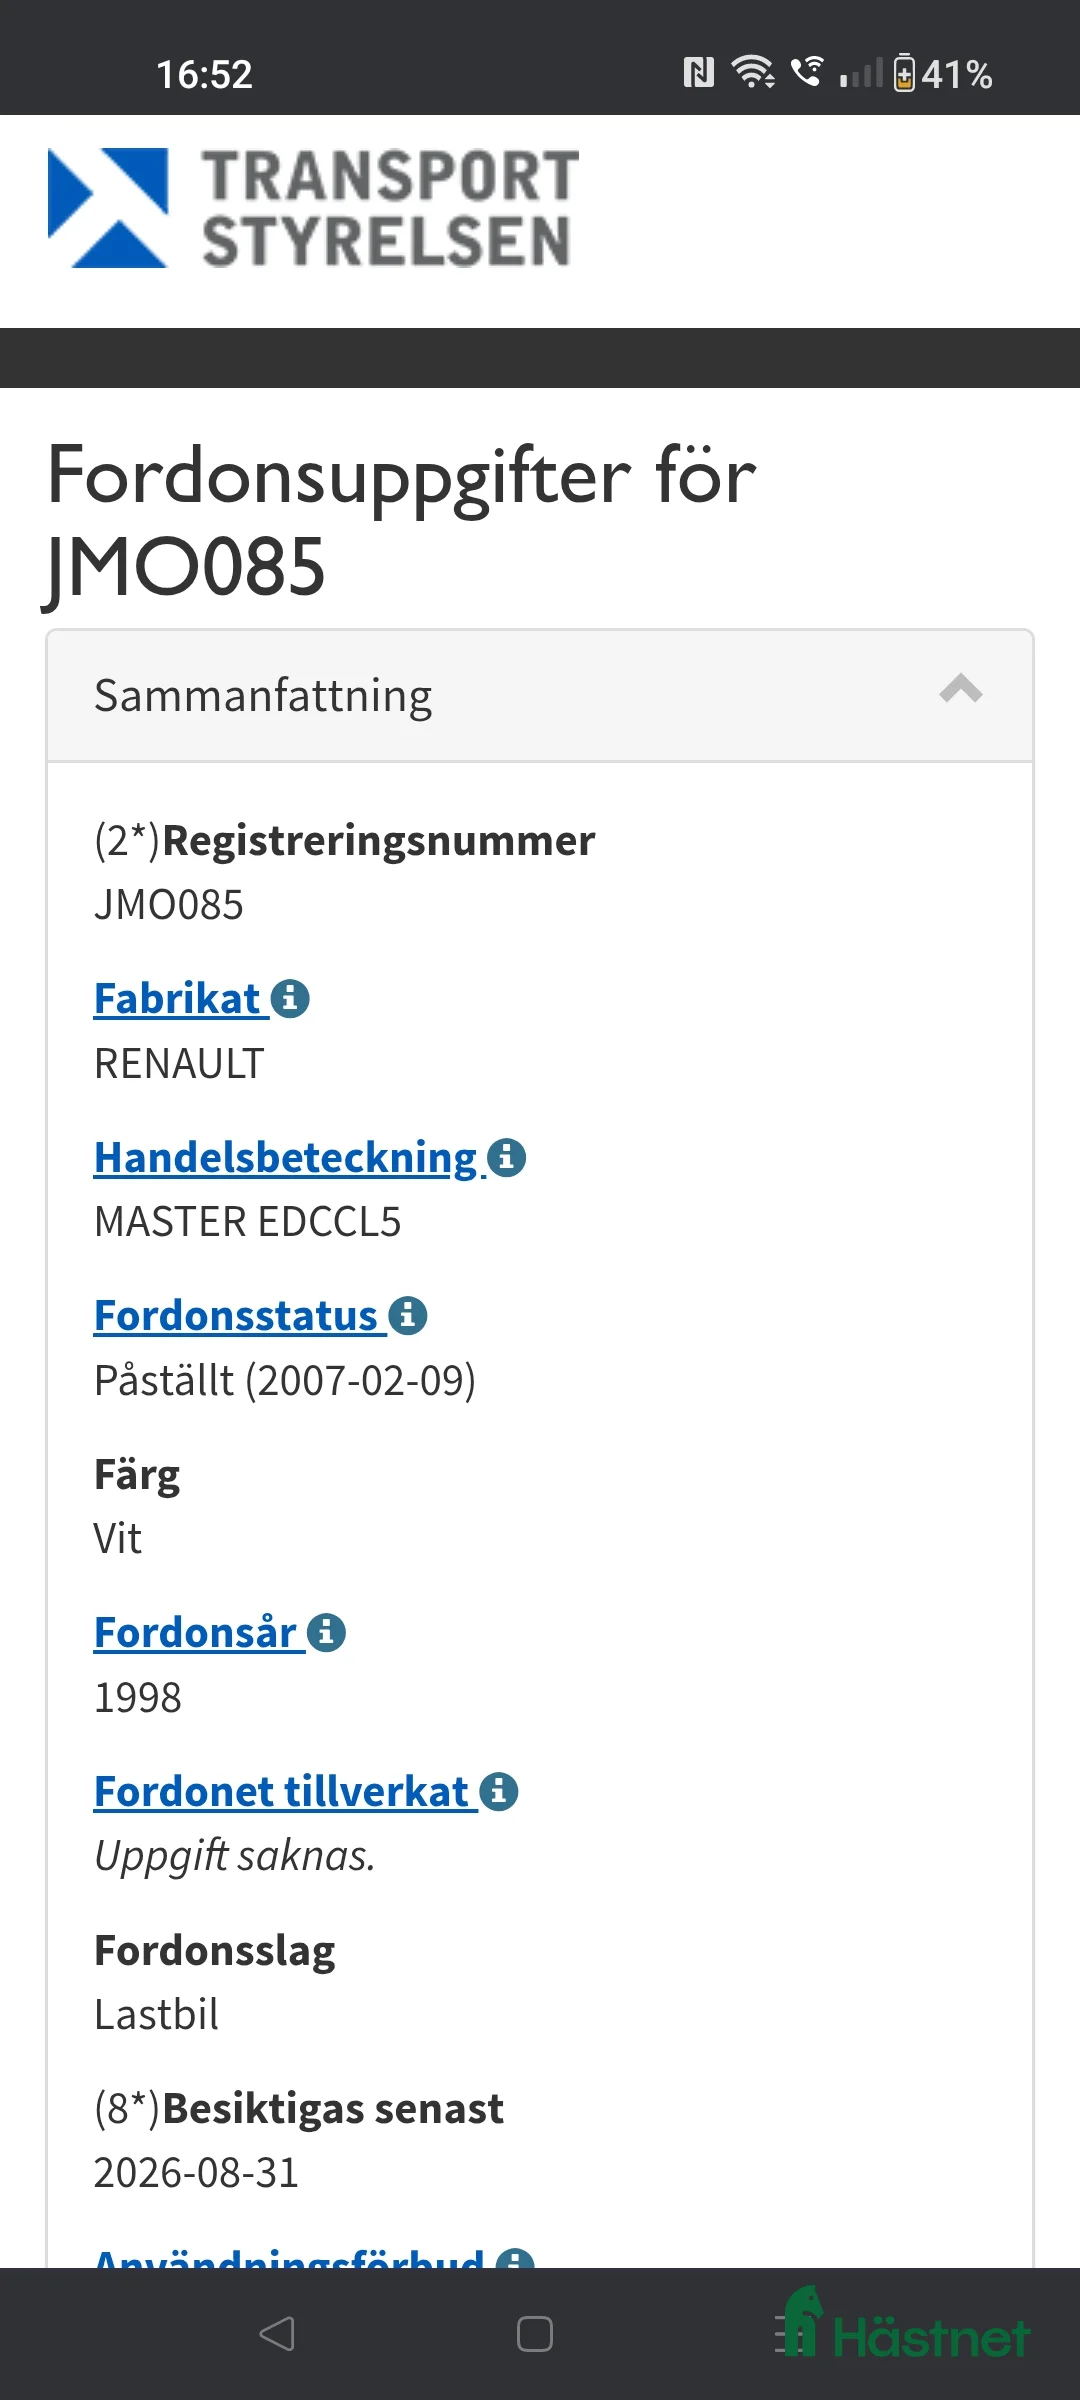Expand details via the Sammanfattning header chevron
Viewport: 1080px width, 2400px height.
962,690
